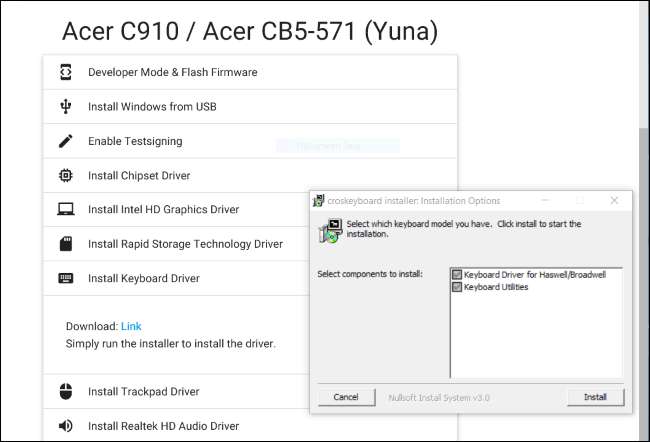Click the SD card icon for Rapid Storage
Image resolution: width=650 pixels, height=442 pixels.
(x=66, y=244)
